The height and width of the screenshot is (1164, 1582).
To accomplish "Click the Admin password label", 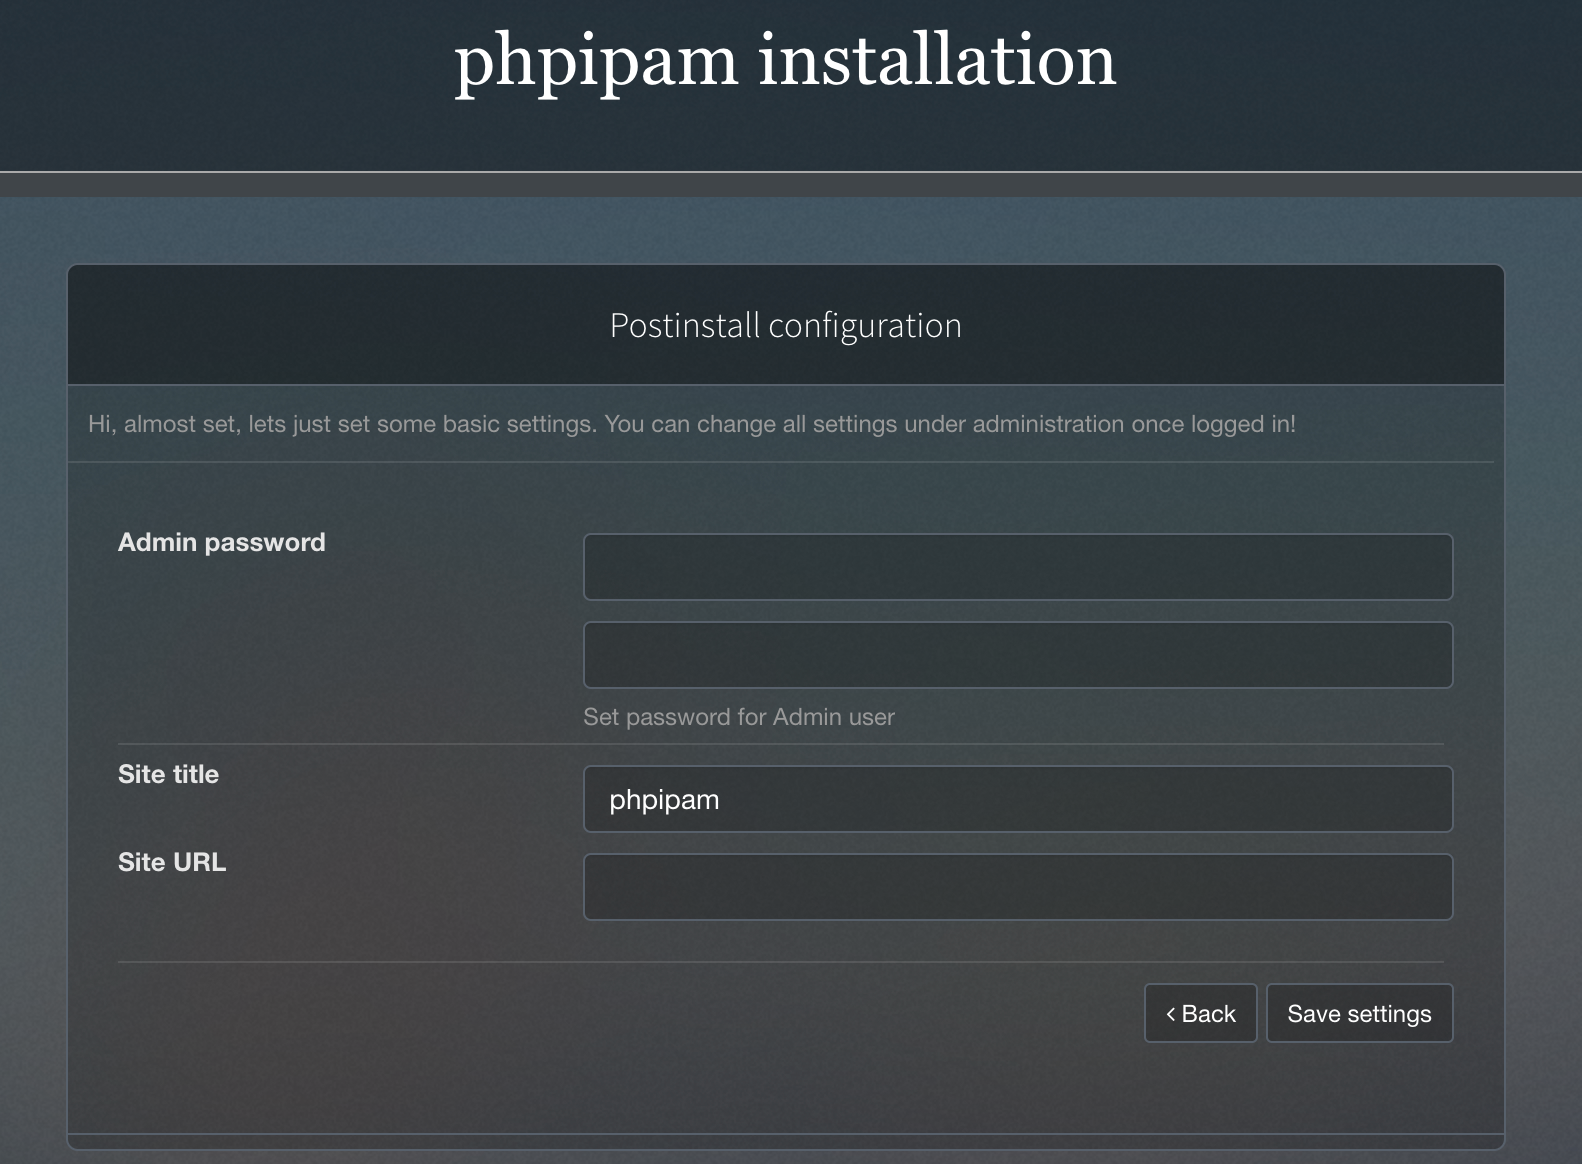I will [x=222, y=543].
